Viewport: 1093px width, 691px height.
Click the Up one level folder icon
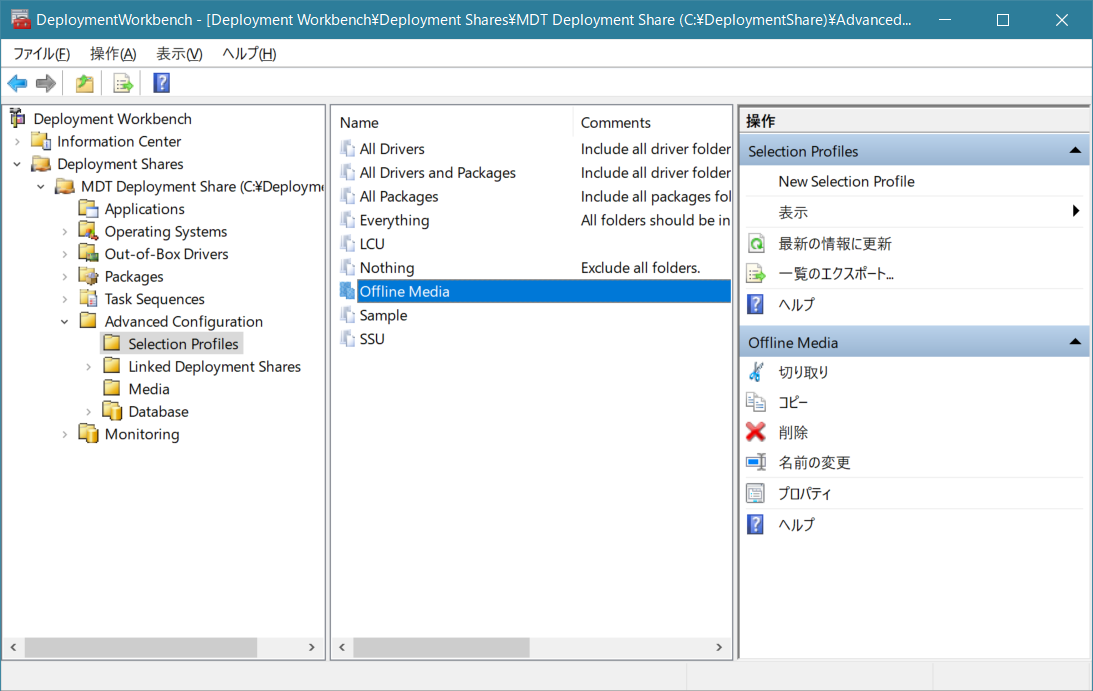tap(84, 84)
